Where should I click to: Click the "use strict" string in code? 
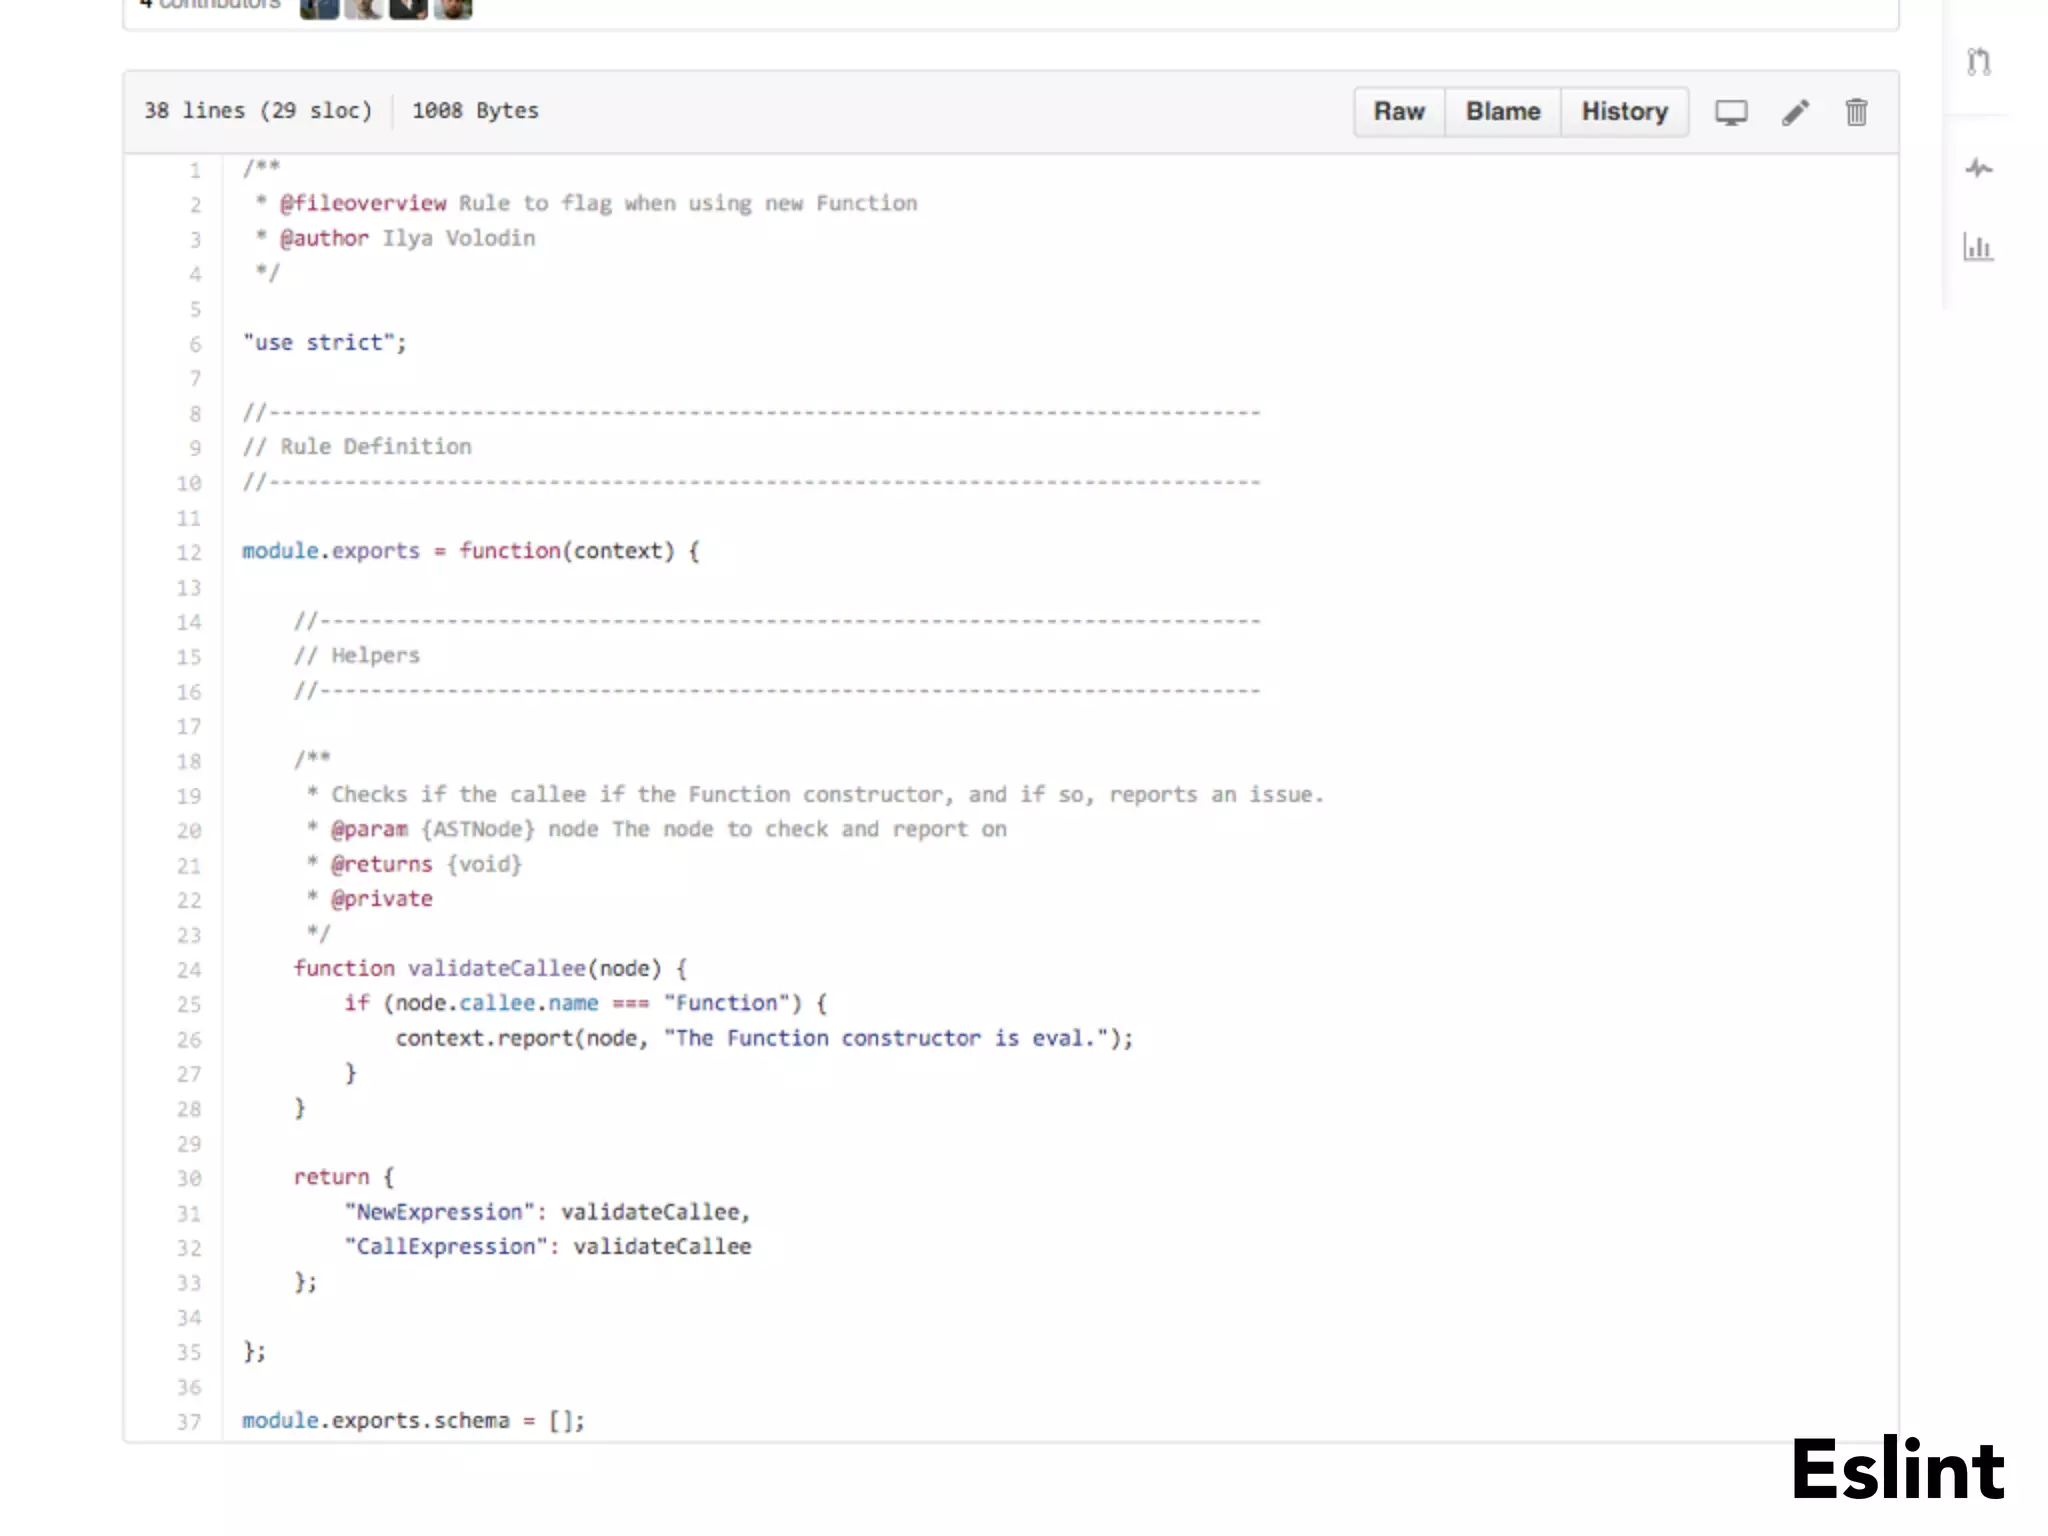click(318, 343)
